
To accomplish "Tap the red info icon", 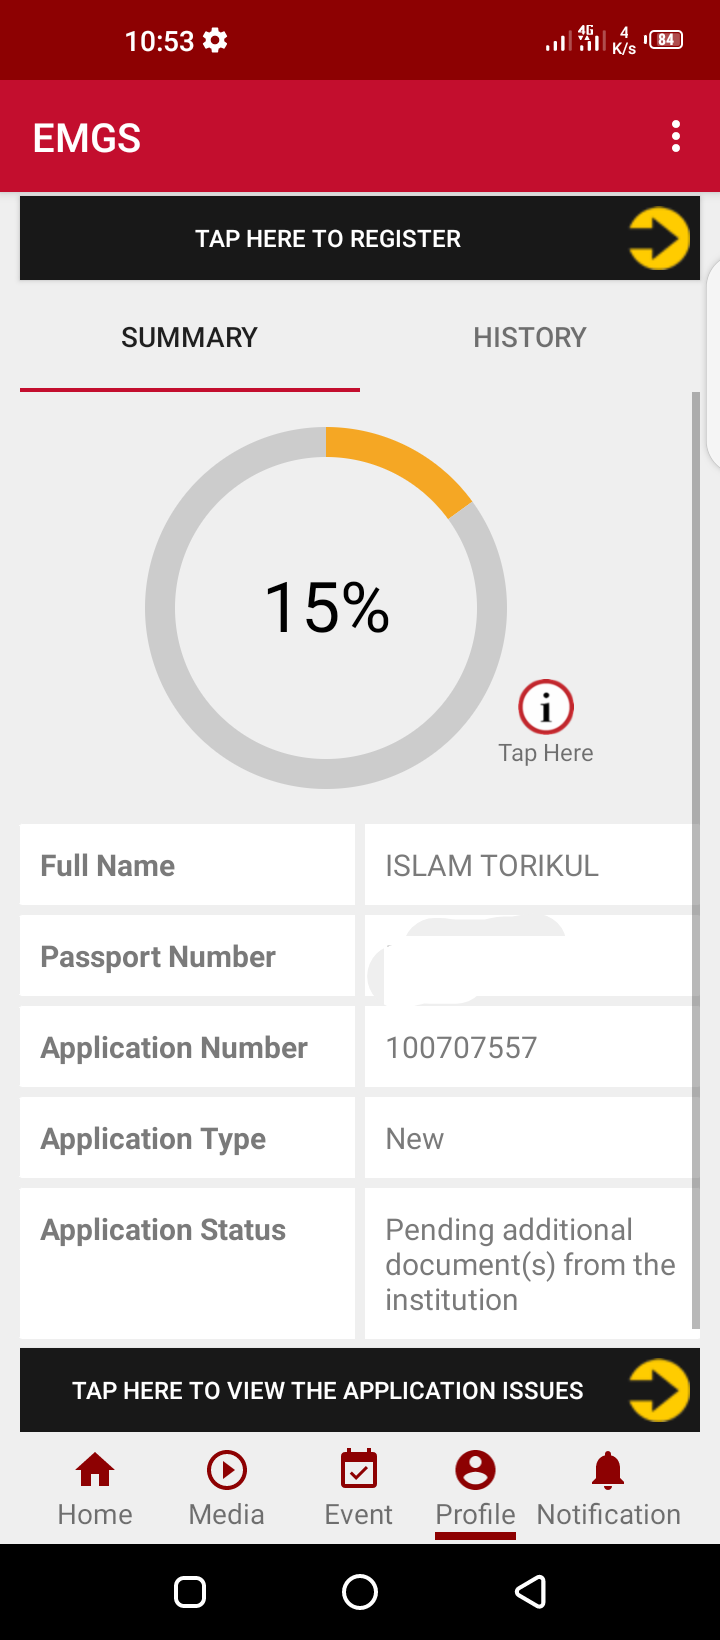I will click(x=546, y=707).
